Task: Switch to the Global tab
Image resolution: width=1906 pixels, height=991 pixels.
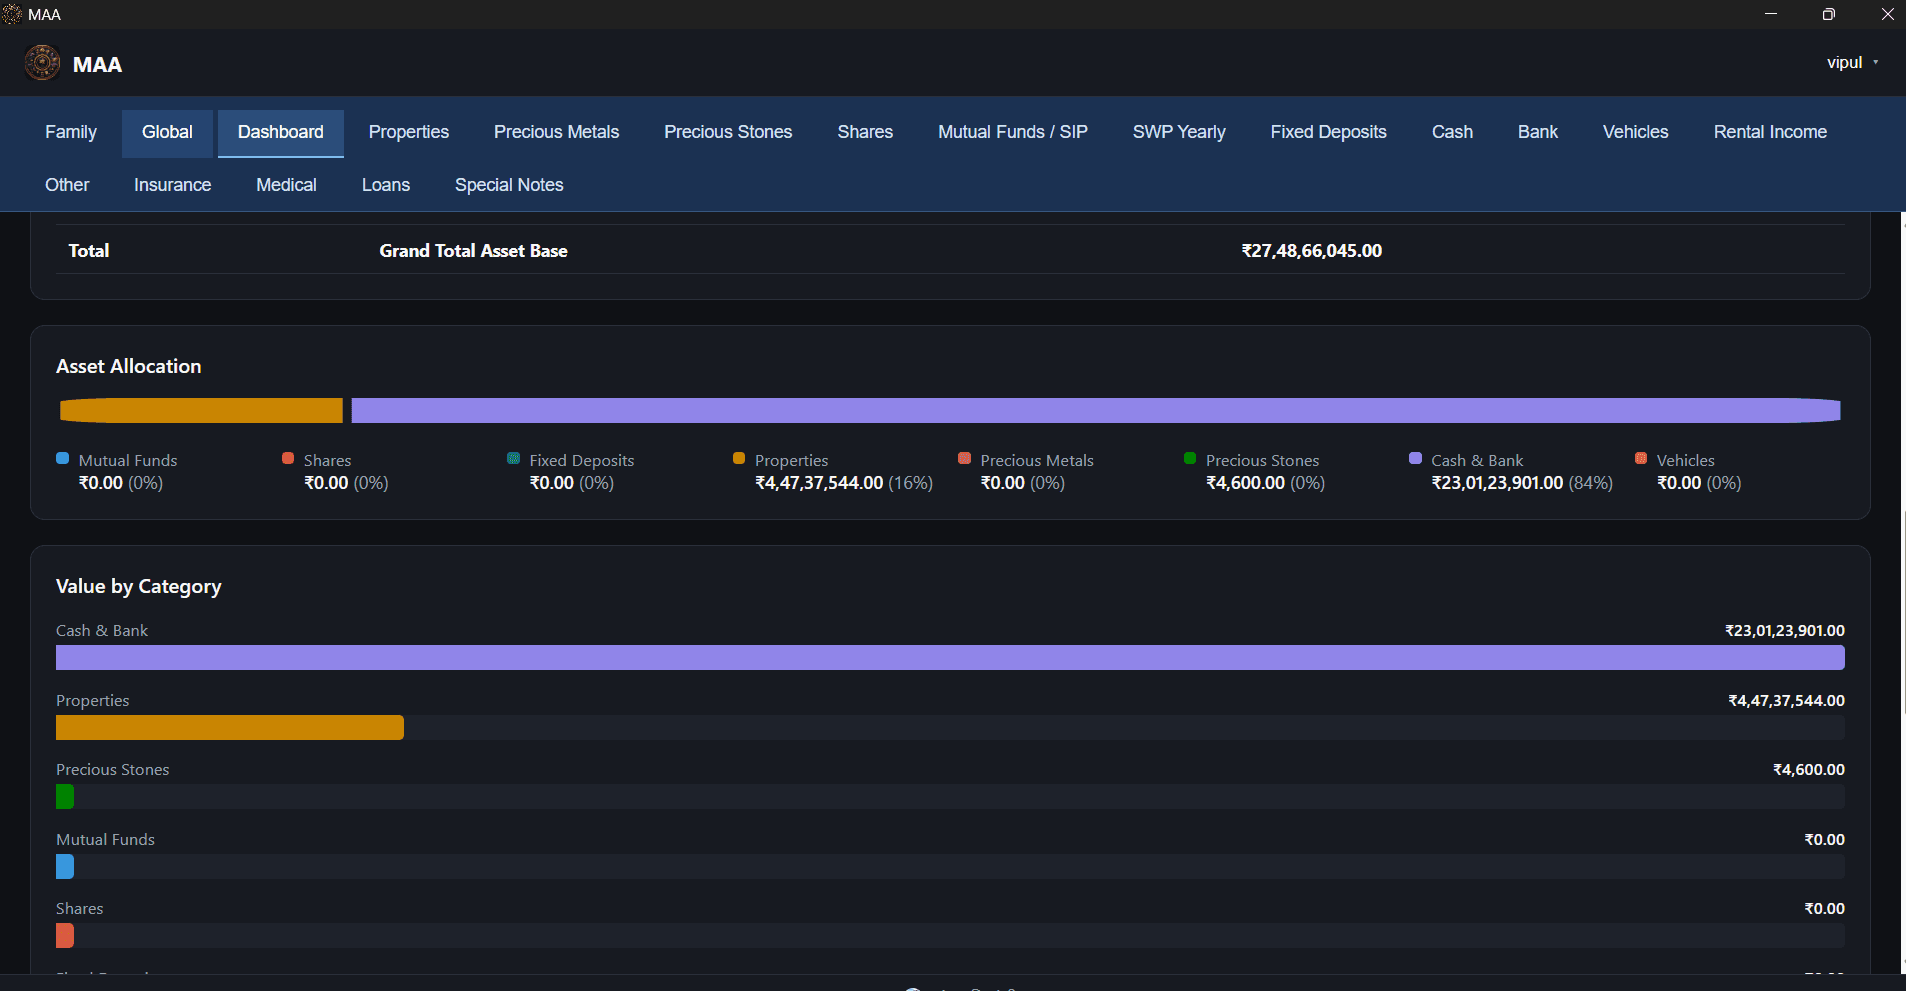Action: (167, 132)
